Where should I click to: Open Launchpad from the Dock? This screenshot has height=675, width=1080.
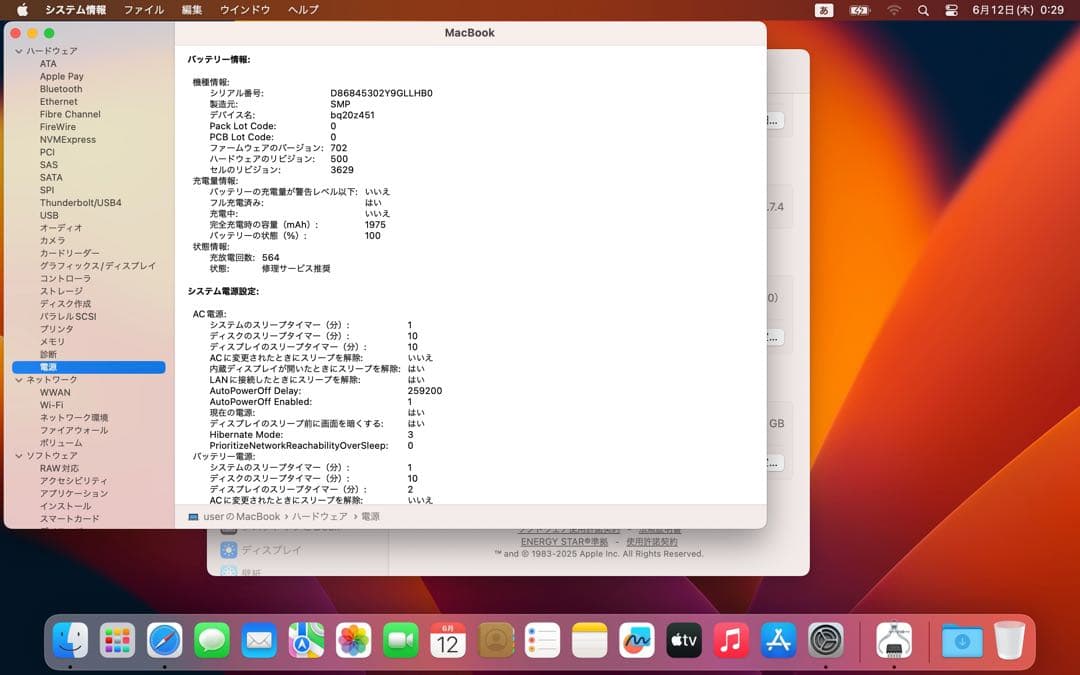[117, 641]
